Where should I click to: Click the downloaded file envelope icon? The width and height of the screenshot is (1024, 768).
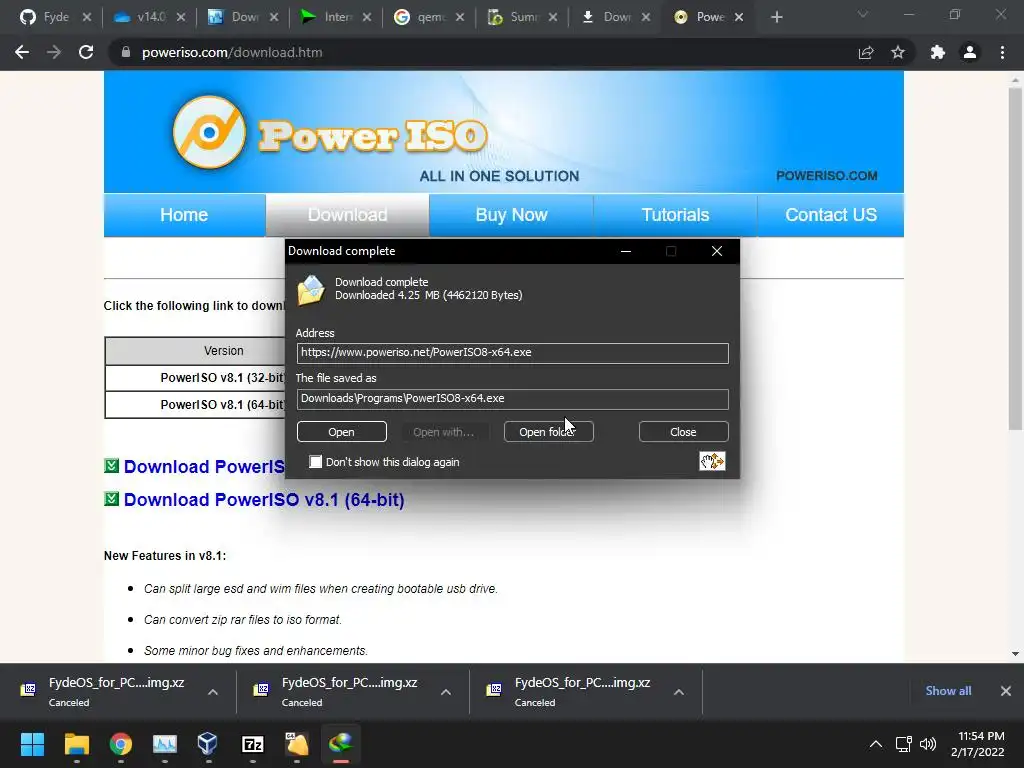[x=311, y=290]
